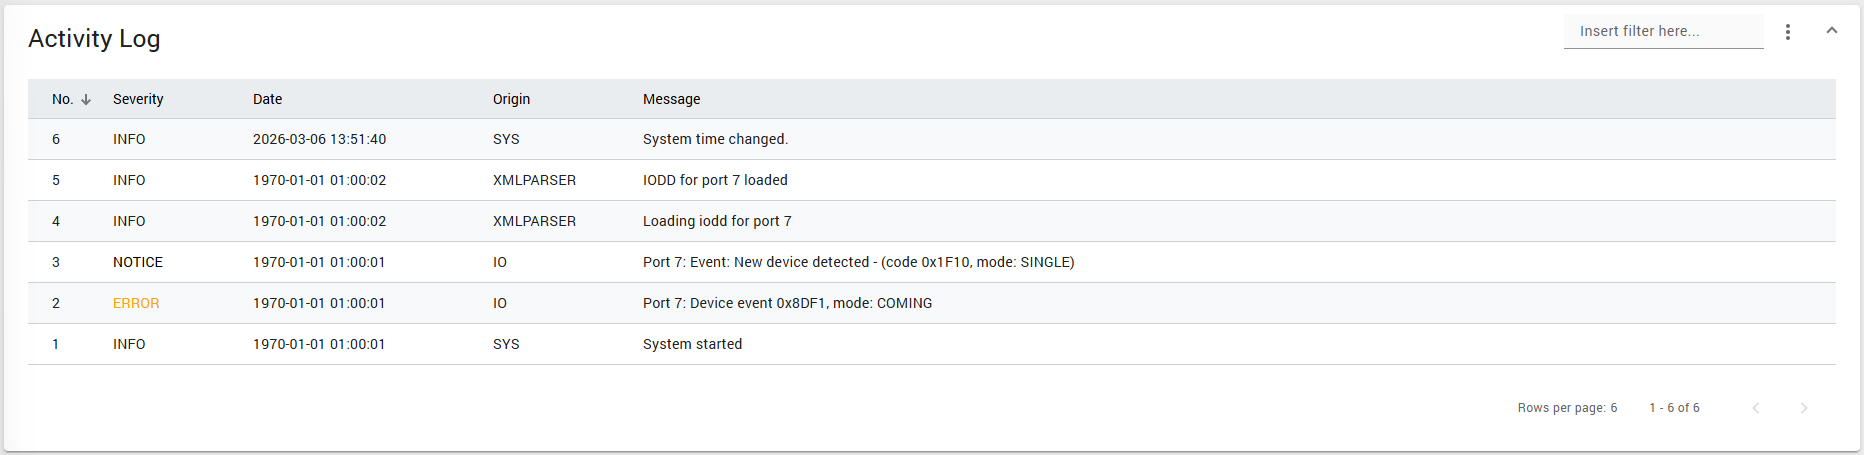Screen dimensions: 1864x455
Task: Select the 'System time changed.' log row
Action: coord(715,139)
